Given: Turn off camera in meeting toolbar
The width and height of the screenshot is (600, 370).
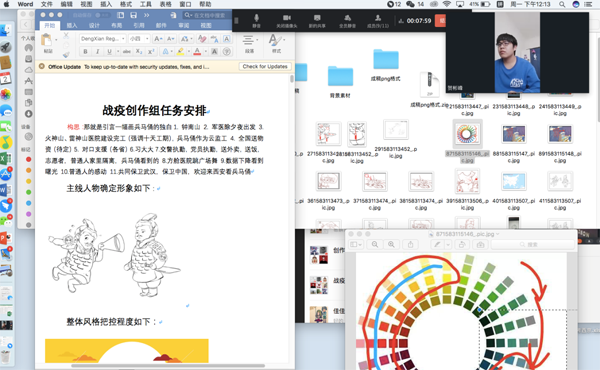Looking at the screenshot, I should pos(287,21).
